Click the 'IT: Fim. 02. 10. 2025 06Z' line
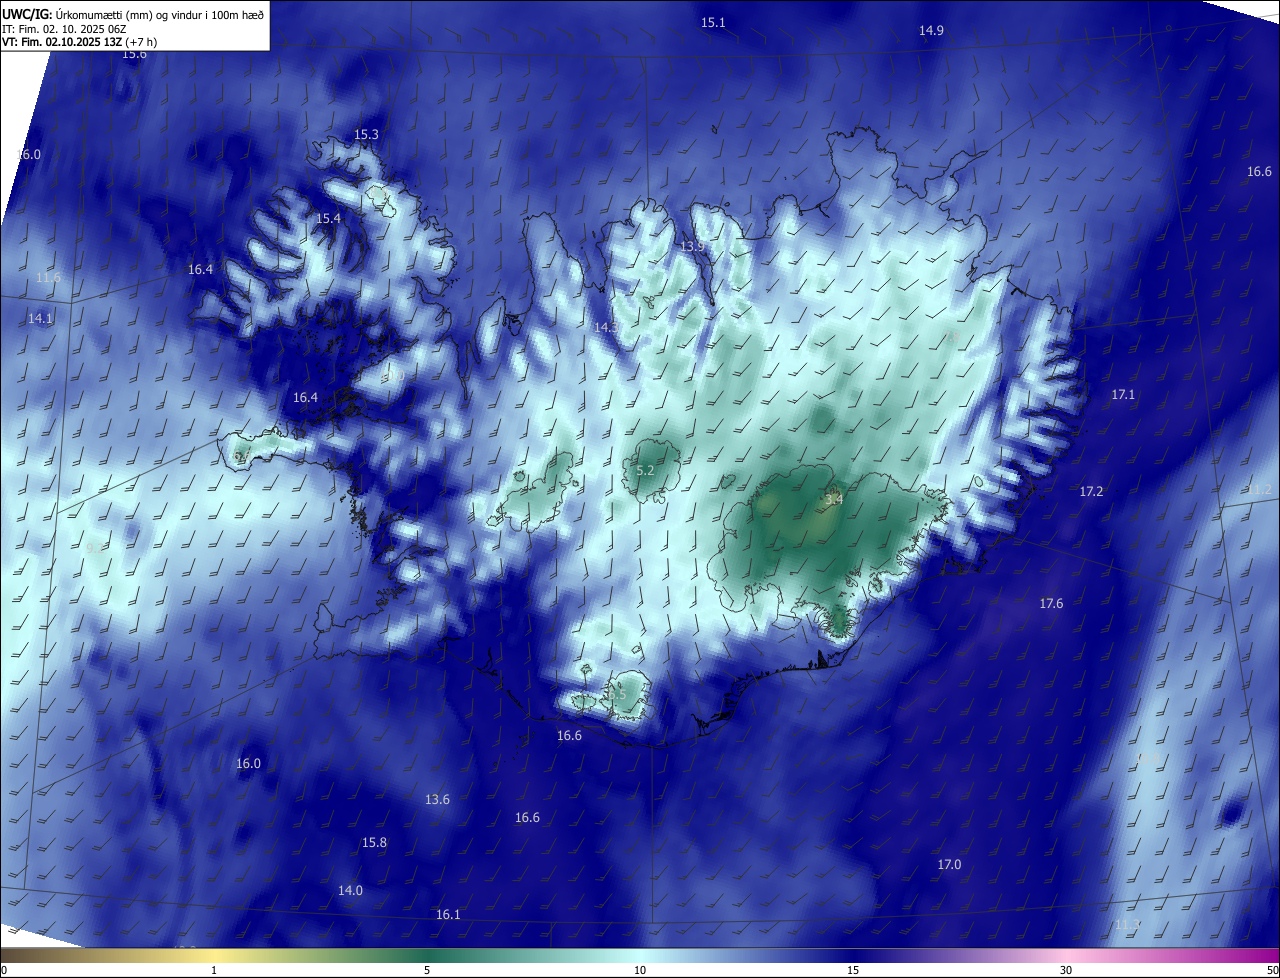The width and height of the screenshot is (1280, 978). pos(63,29)
